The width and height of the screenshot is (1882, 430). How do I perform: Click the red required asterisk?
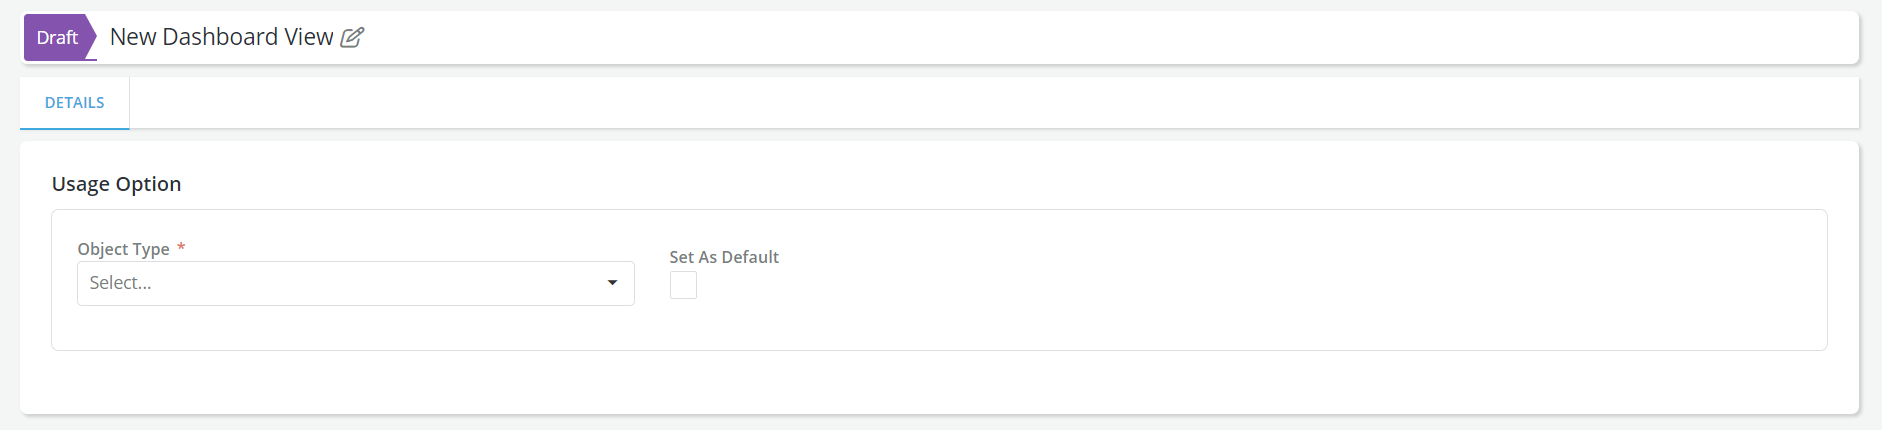coord(181,247)
